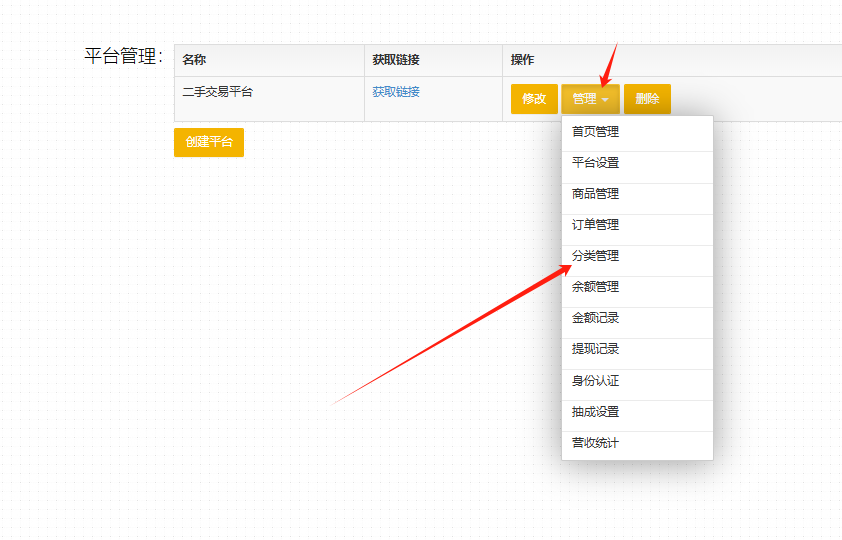Image resolution: width=842 pixels, height=540 pixels.
Task: Select 首页管理 from the menu
Action: click(637, 132)
